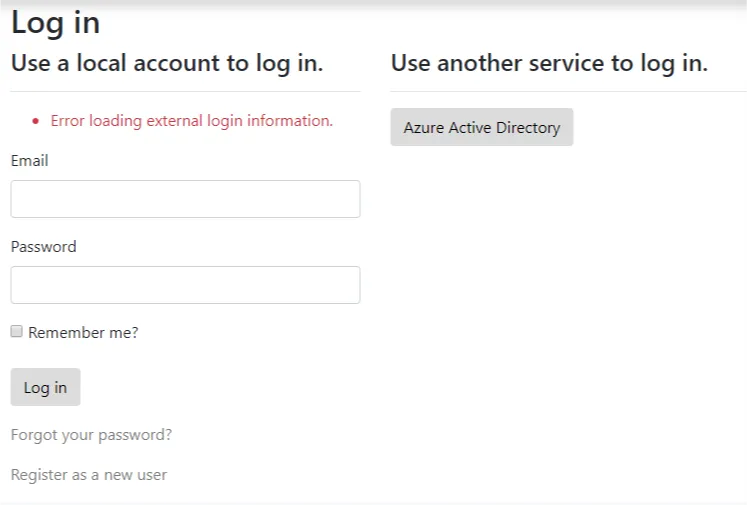747x505 pixels.
Task: Click the red bullet beside the error
Action: coord(35,122)
